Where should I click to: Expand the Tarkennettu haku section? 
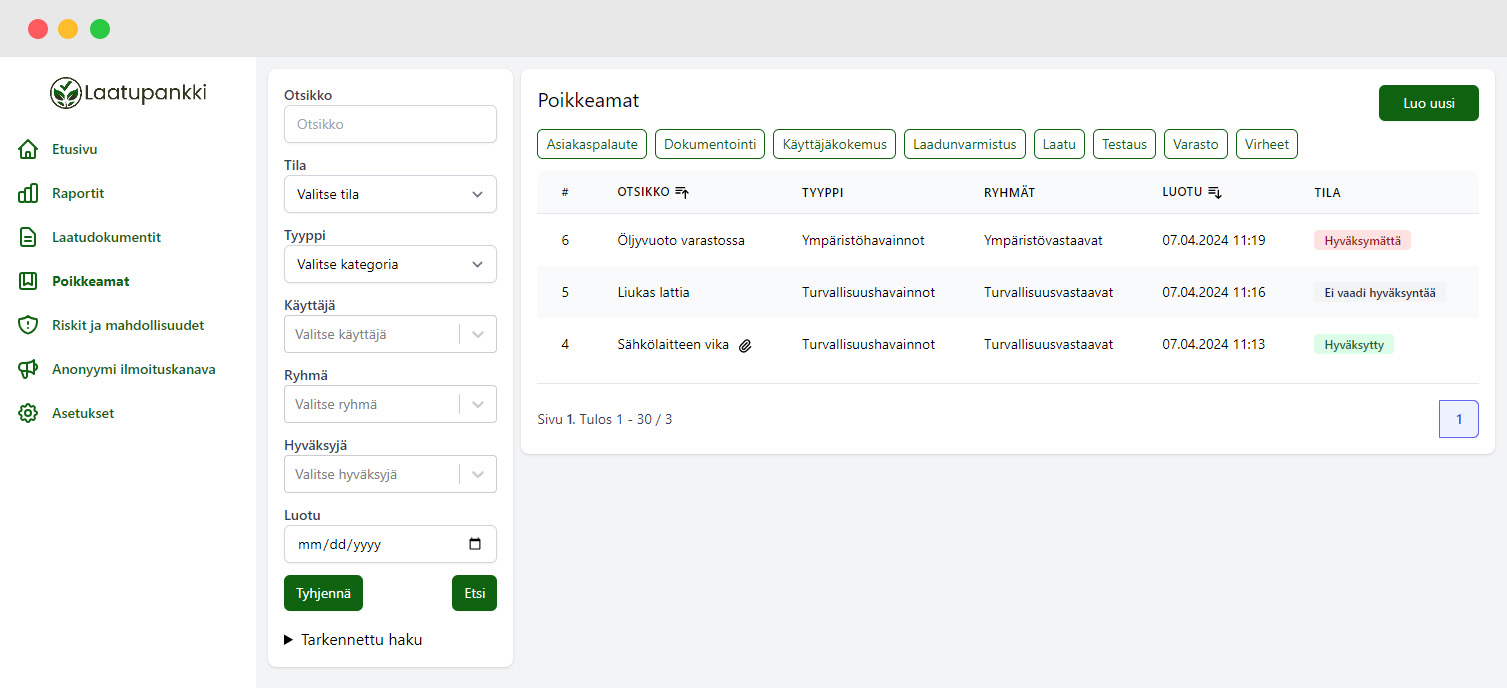pyautogui.click(x=354, y=640)
